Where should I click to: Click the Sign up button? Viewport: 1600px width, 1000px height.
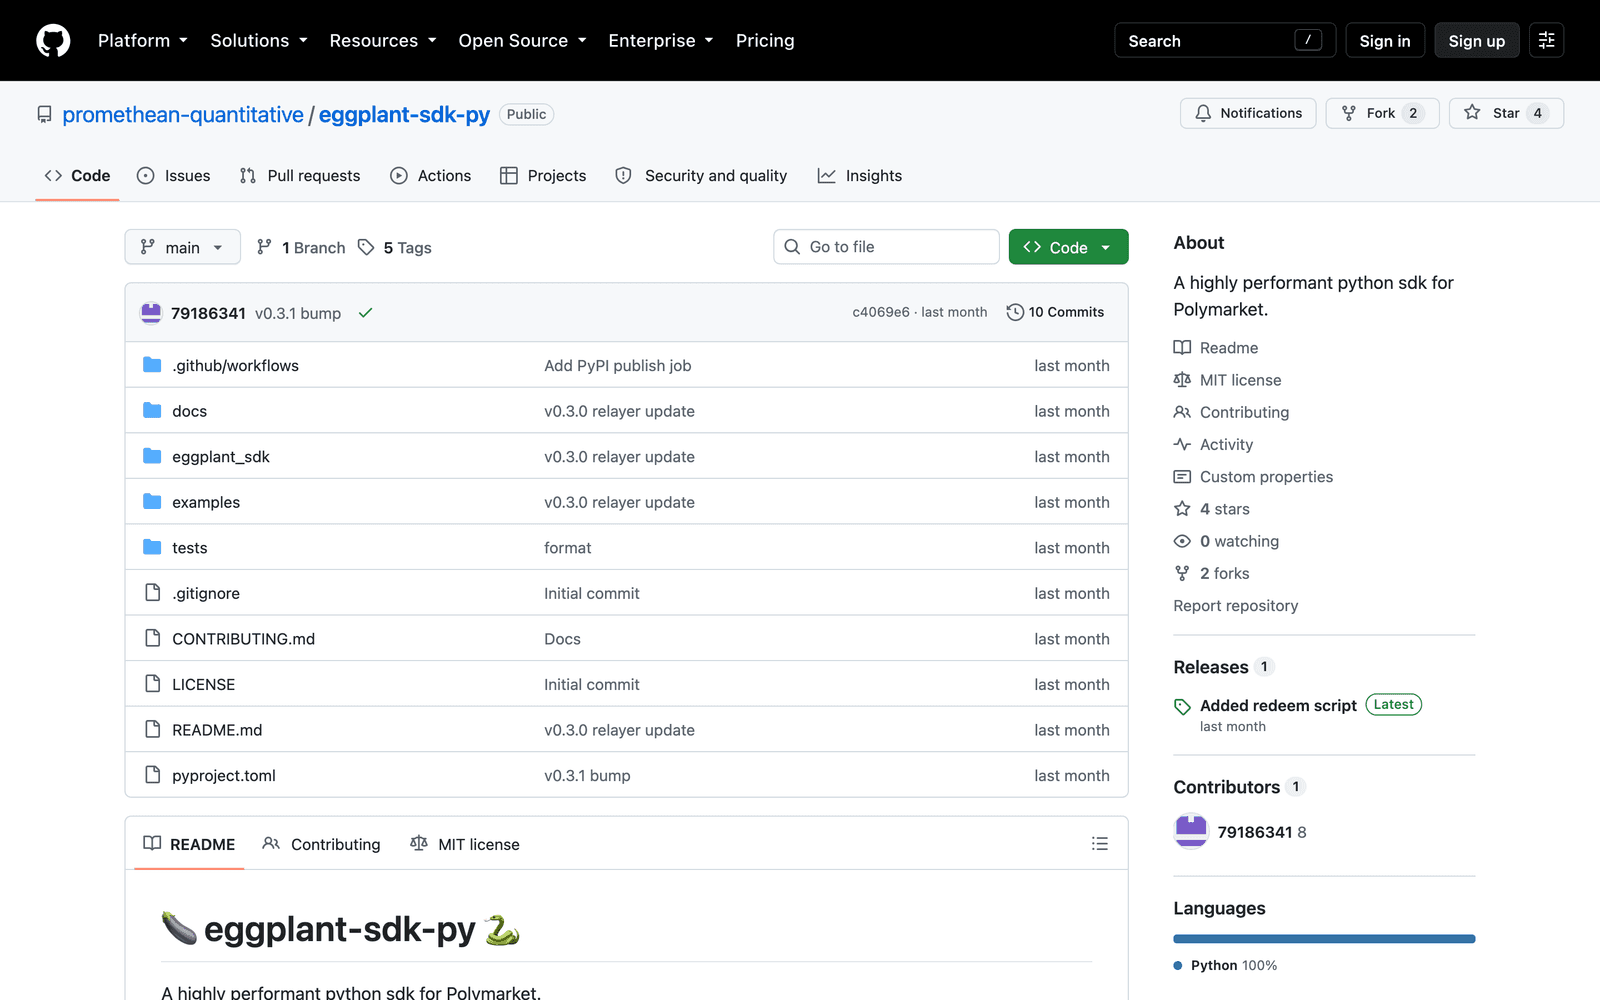coord(1477,41)
